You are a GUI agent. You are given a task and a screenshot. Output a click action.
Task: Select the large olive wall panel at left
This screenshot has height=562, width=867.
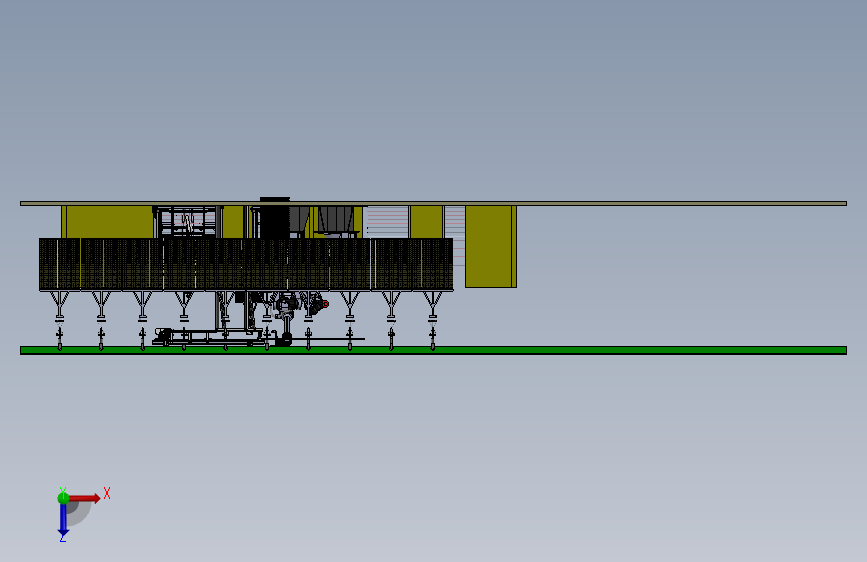[x=109, y=222]
